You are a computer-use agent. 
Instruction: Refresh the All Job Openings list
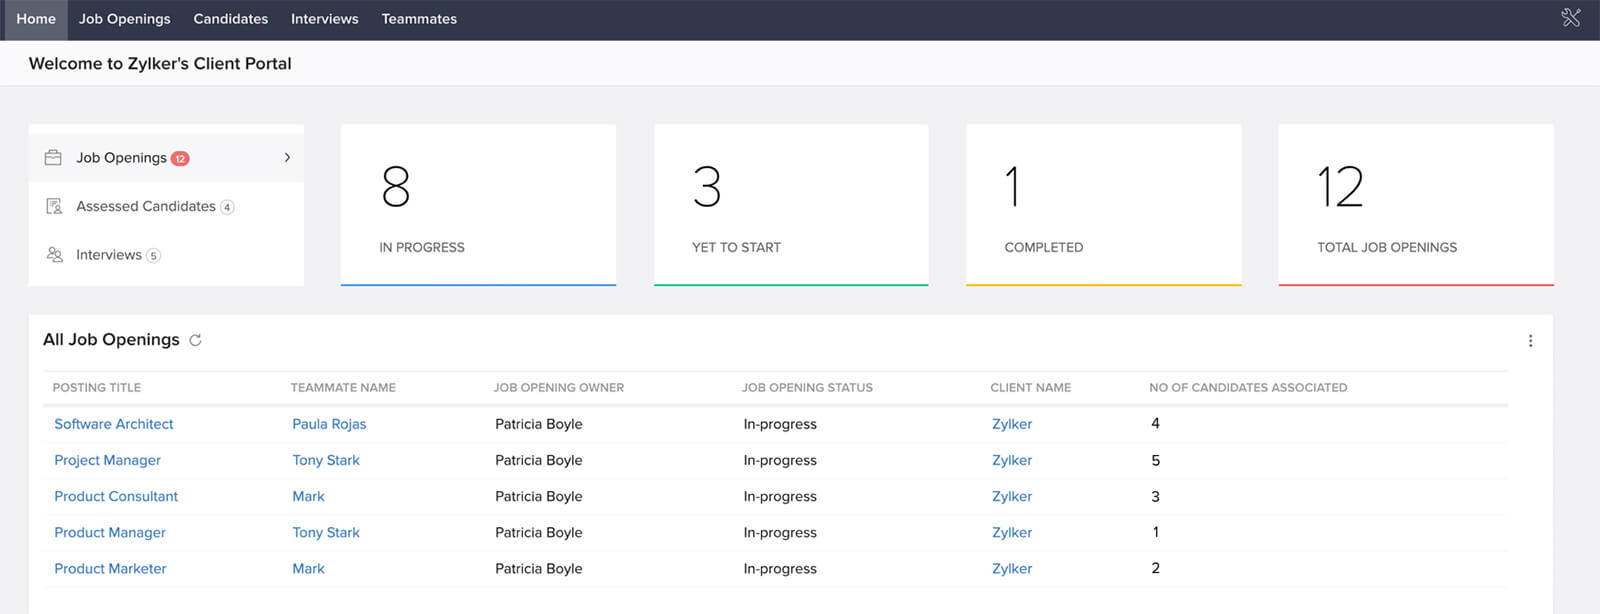(x=196, y=340)
